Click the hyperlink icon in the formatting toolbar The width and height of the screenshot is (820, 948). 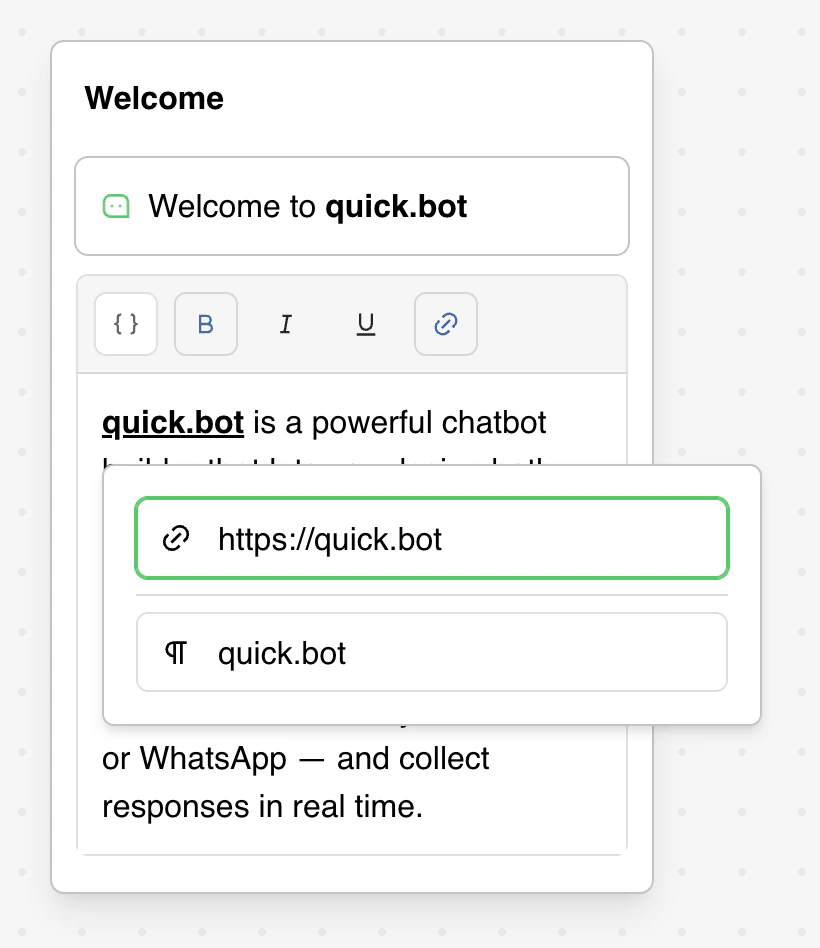pyautogui.click(x=446, y=324)
